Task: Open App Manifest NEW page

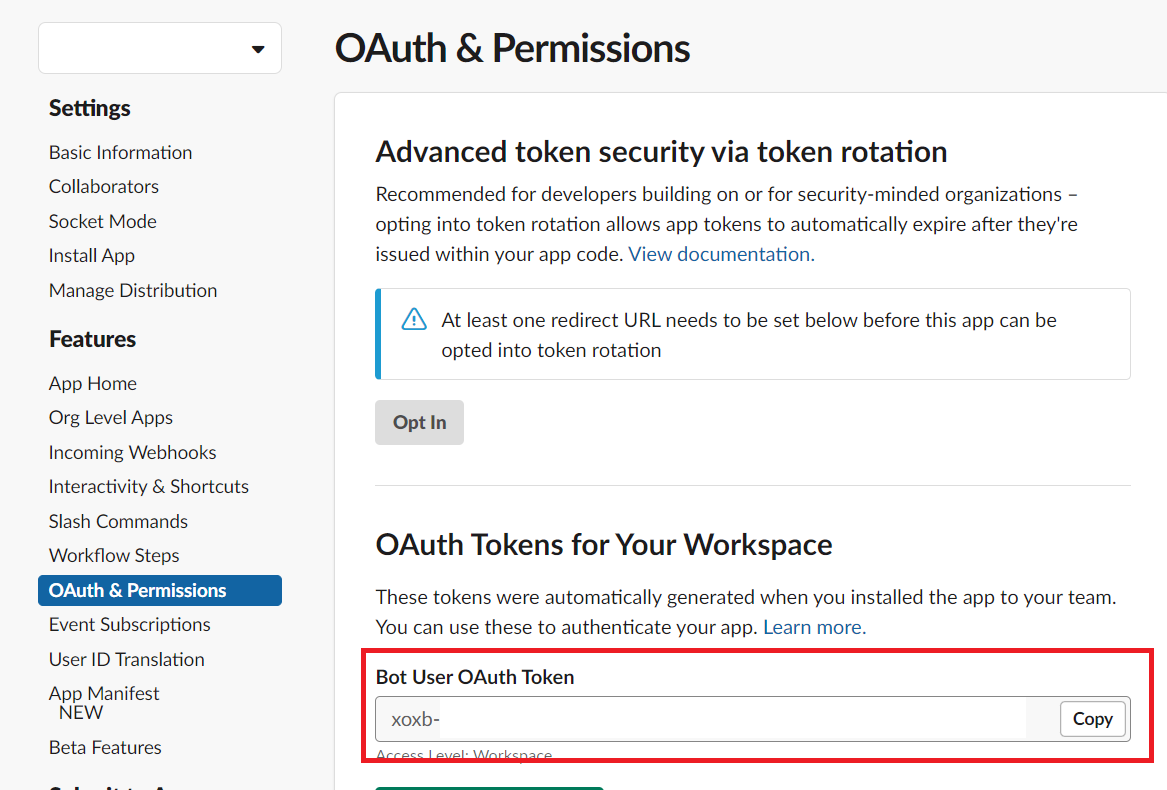Action: pos(104,703)
